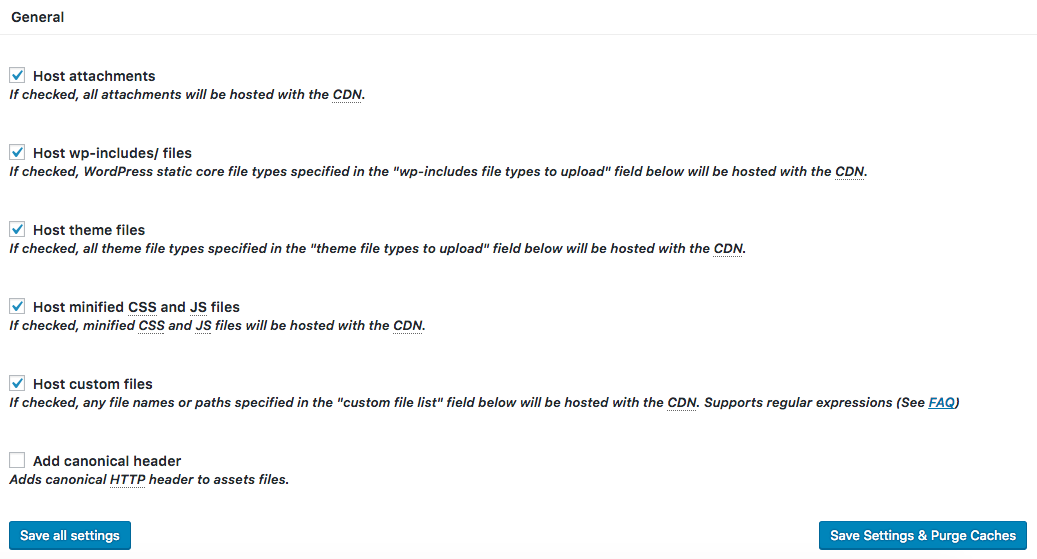This screenshot has height=559, width=1037.
Task: Click the General section heading
Action: 38,17
